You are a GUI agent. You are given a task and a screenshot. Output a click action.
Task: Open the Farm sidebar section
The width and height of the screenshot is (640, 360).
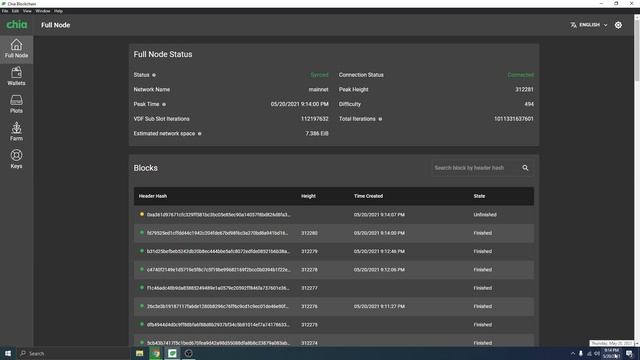point(16,132)
